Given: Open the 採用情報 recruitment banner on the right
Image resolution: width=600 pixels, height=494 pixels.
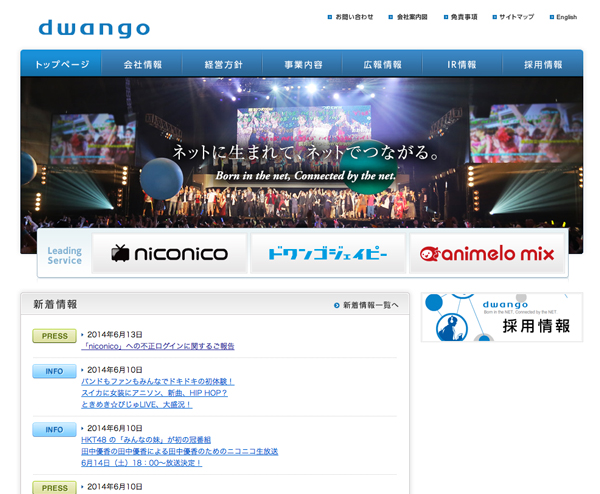Looking at the screenshot, I should tap(501, 317).
